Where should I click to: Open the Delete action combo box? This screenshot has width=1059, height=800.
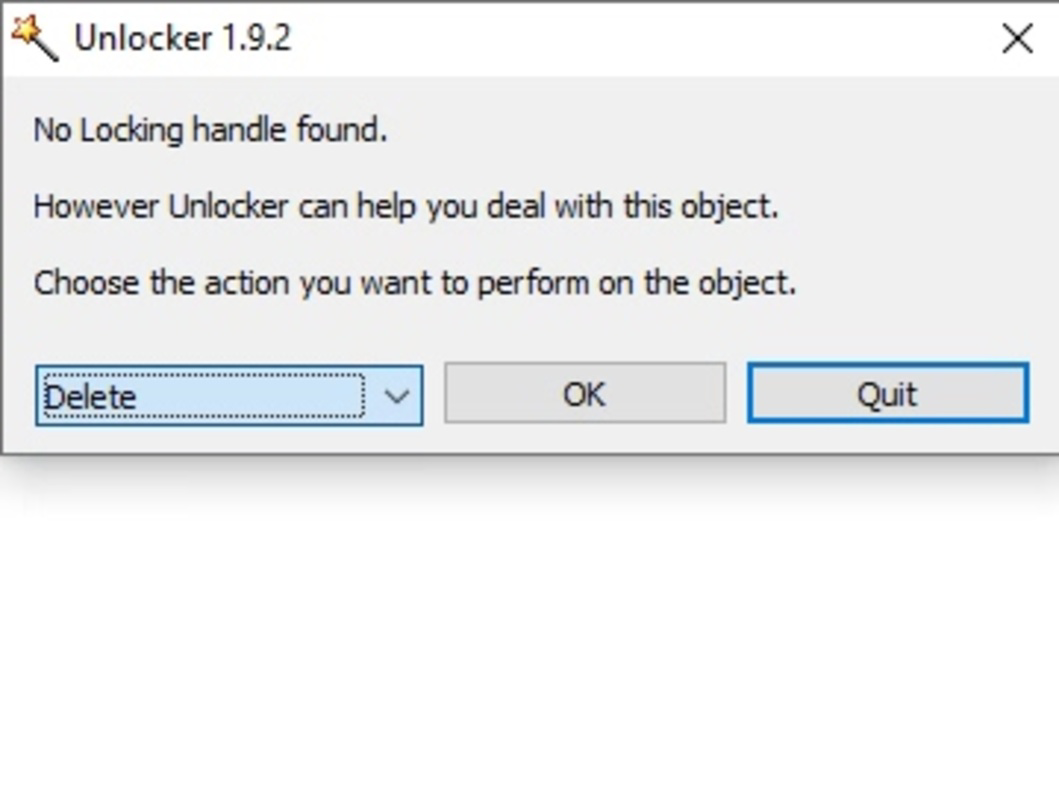230,396
